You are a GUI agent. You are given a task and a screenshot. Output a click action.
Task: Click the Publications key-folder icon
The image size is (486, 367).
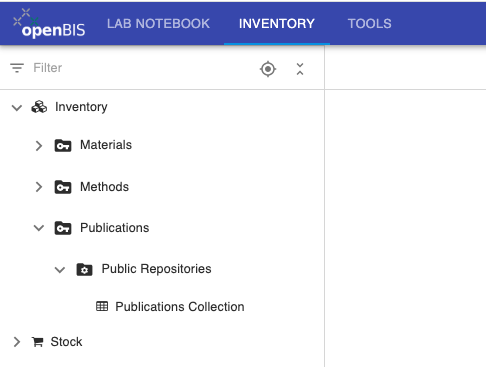click(63, 228)
